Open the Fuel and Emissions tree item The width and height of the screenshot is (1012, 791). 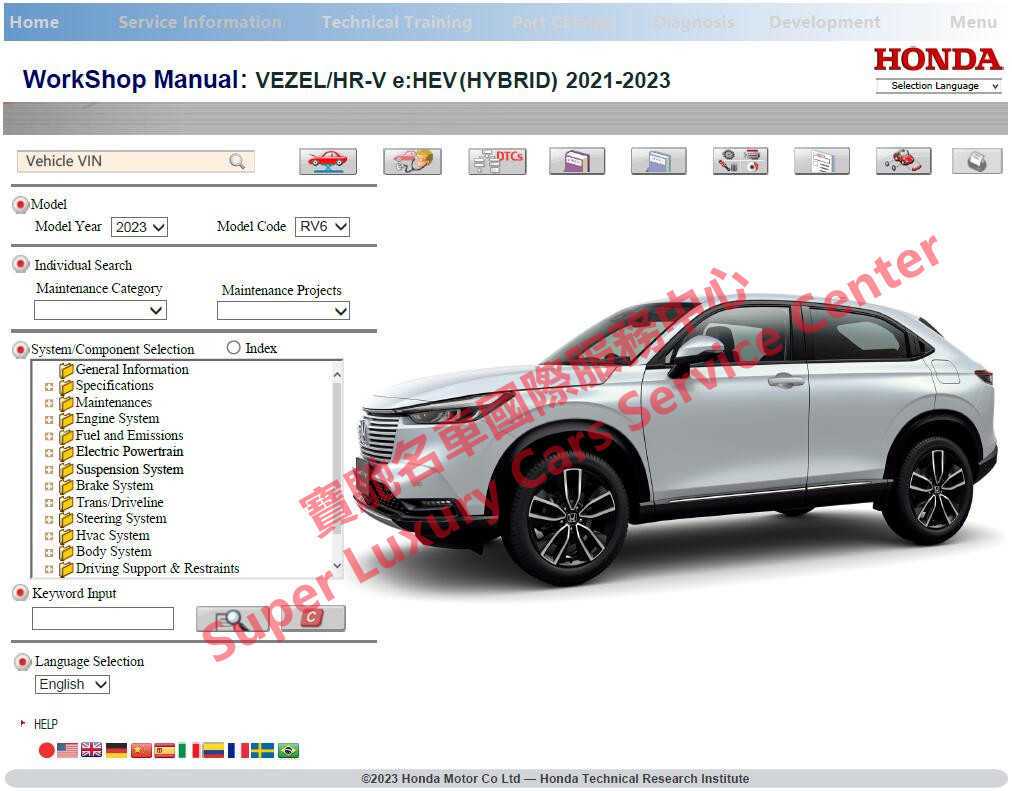[129, 436]
